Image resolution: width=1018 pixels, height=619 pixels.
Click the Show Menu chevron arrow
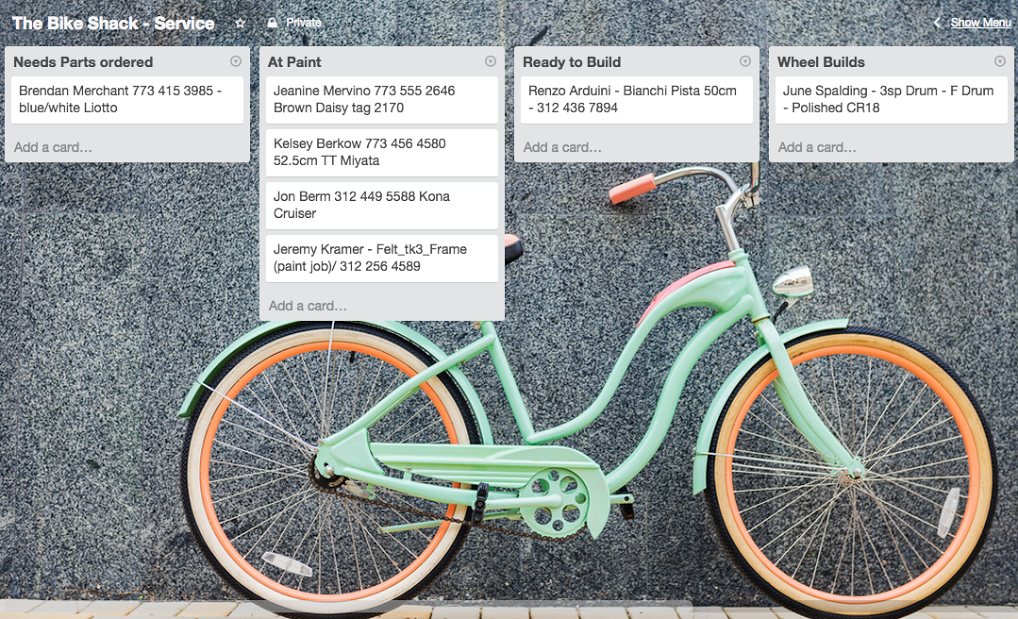tap(937, 23)
